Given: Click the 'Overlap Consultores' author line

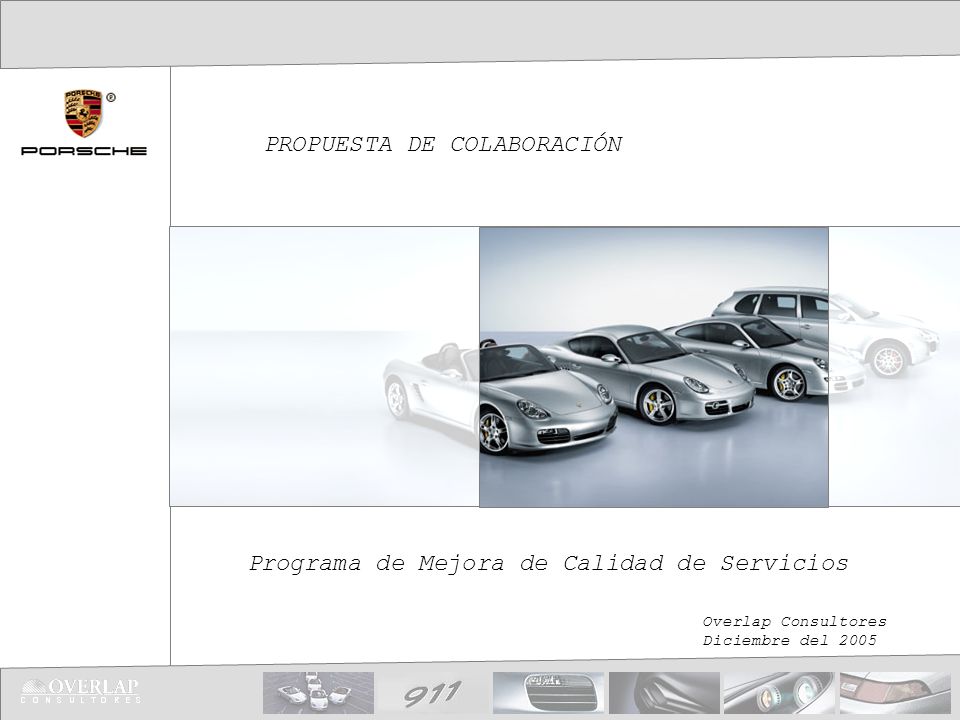Looking at the screenshot, I should (x=794, y=621).
